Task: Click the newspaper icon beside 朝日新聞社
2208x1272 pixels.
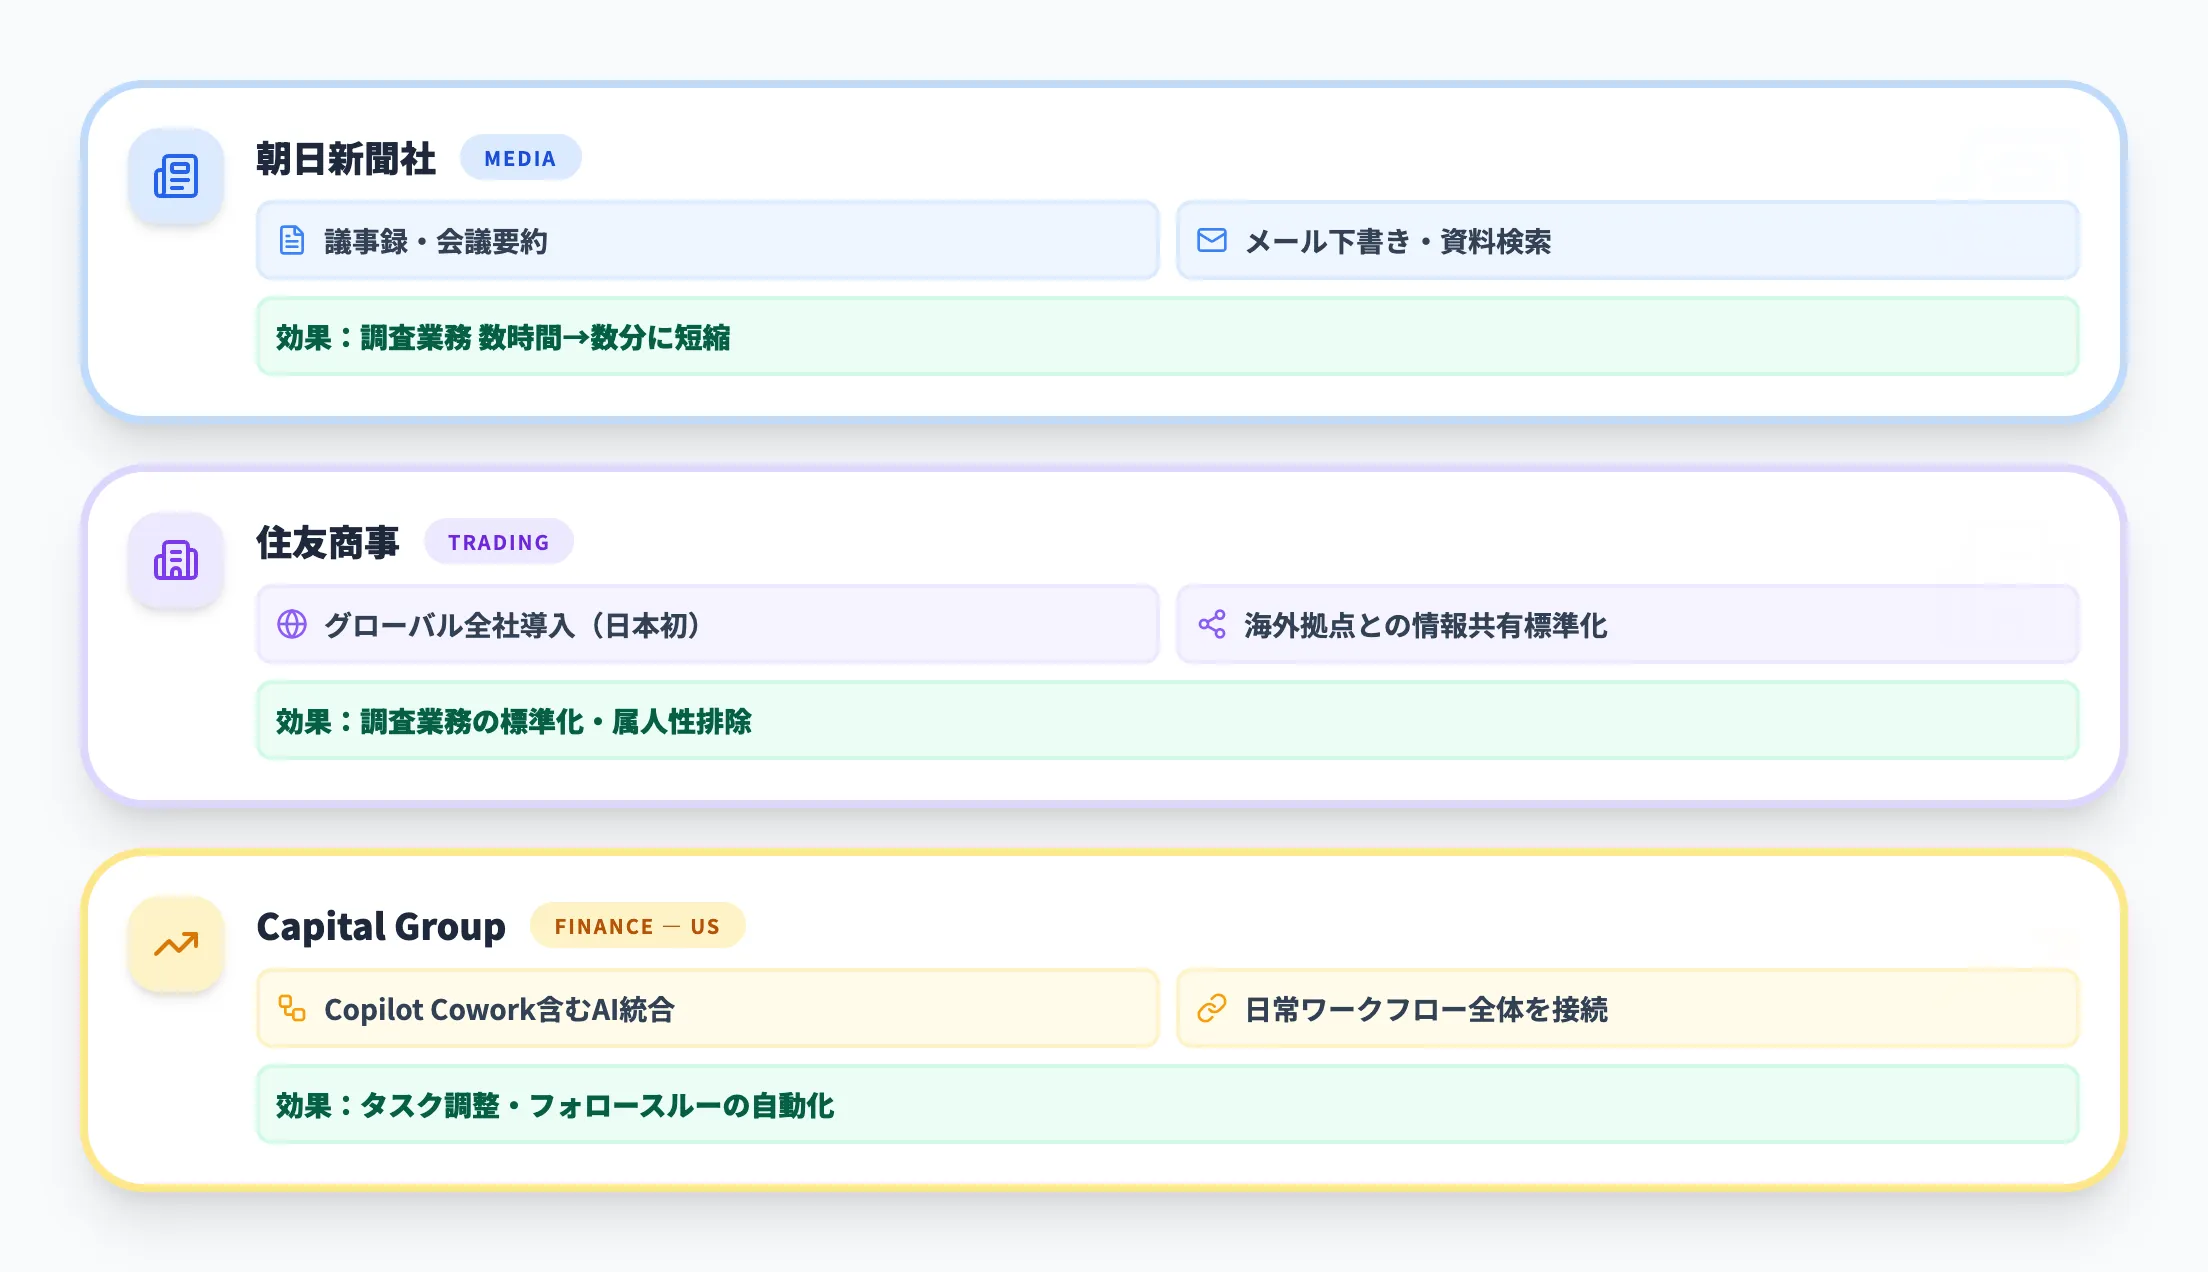Action: click(176, 176)
